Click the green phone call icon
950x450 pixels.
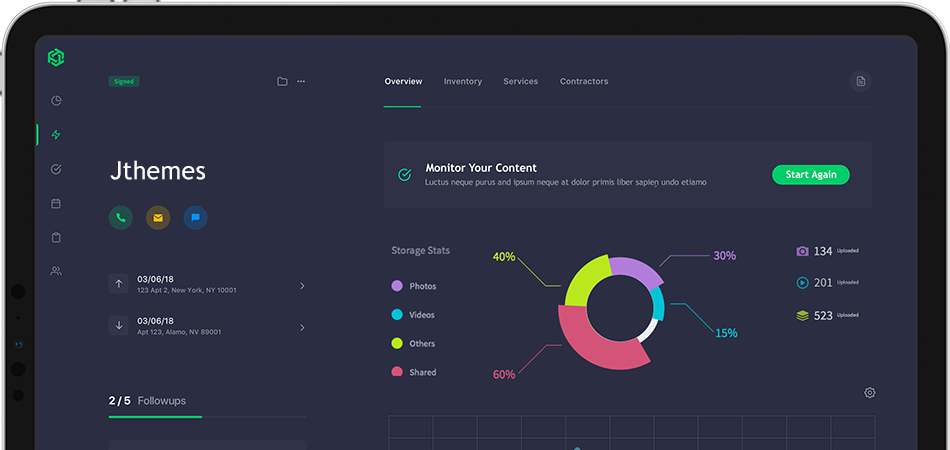coord(121,217)
